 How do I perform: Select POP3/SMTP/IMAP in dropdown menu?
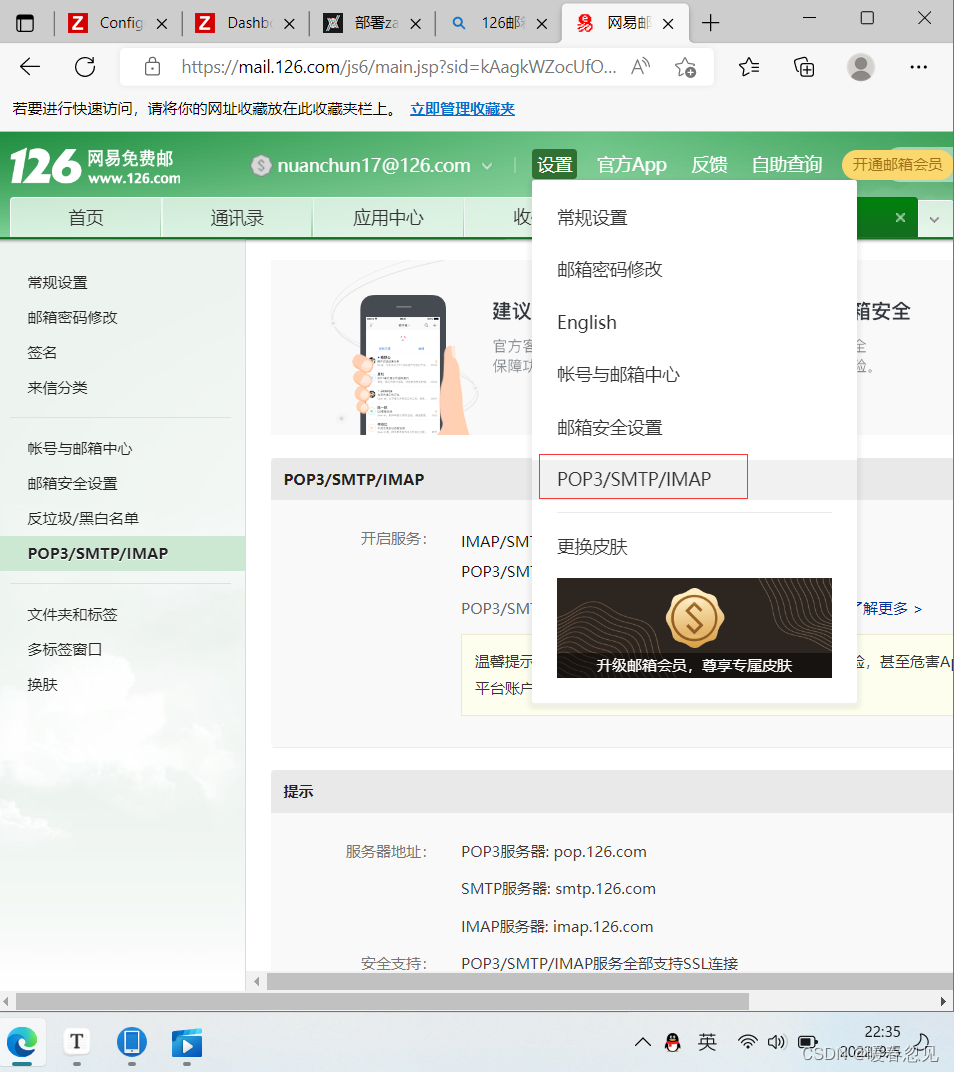(x=634, y=479)
